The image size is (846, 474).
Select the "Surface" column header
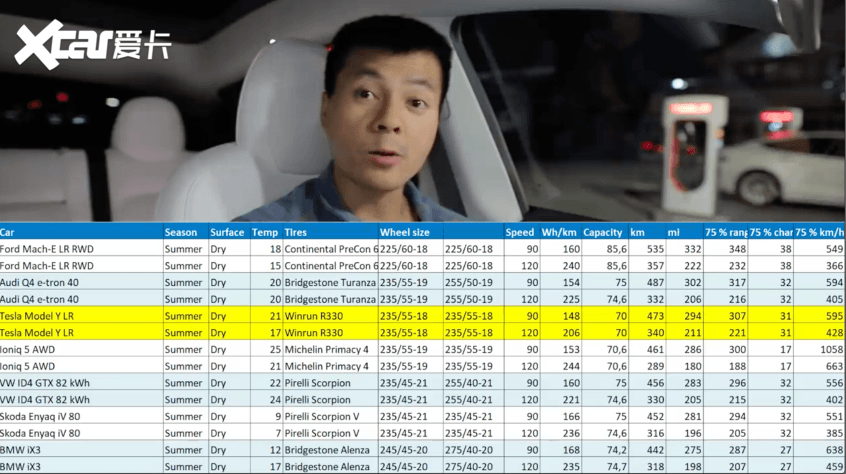tap(227, 232)
